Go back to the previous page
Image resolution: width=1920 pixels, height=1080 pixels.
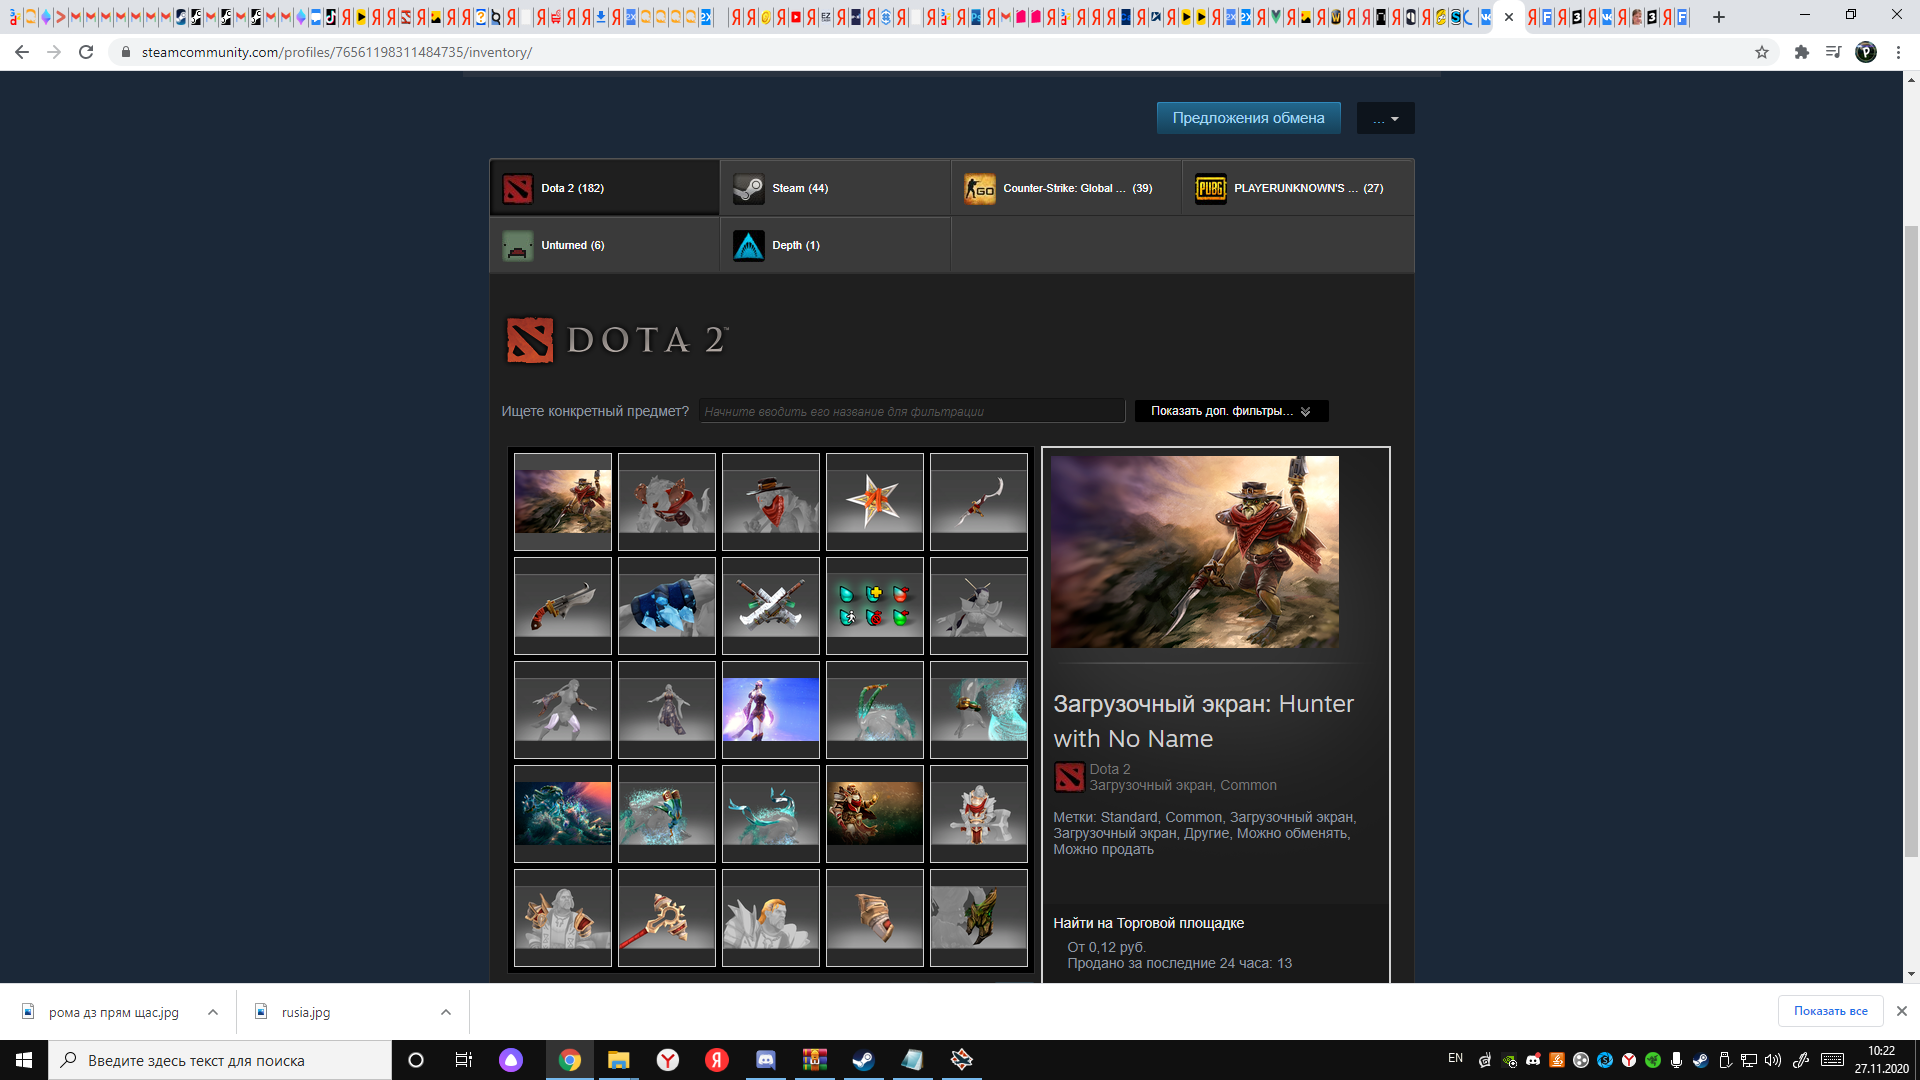click(x=22, y=52)
